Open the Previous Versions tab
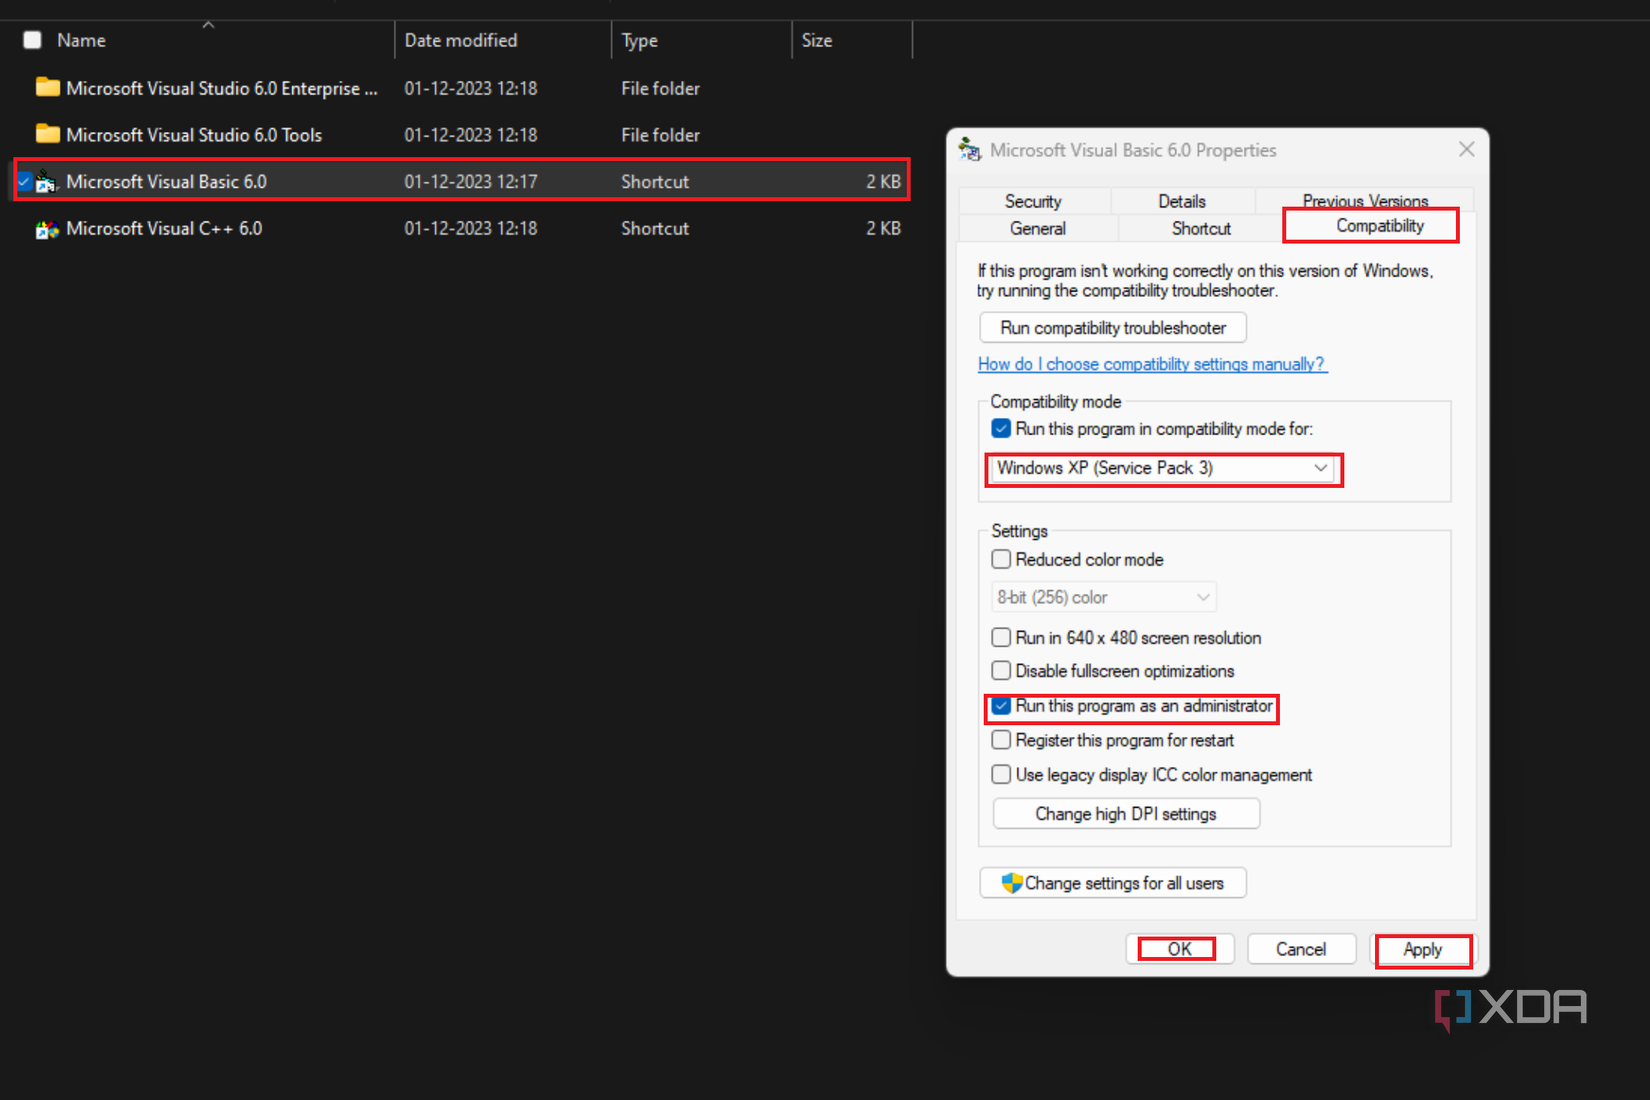This screenshot has width=1650, height=1100. pos(1364,200)
